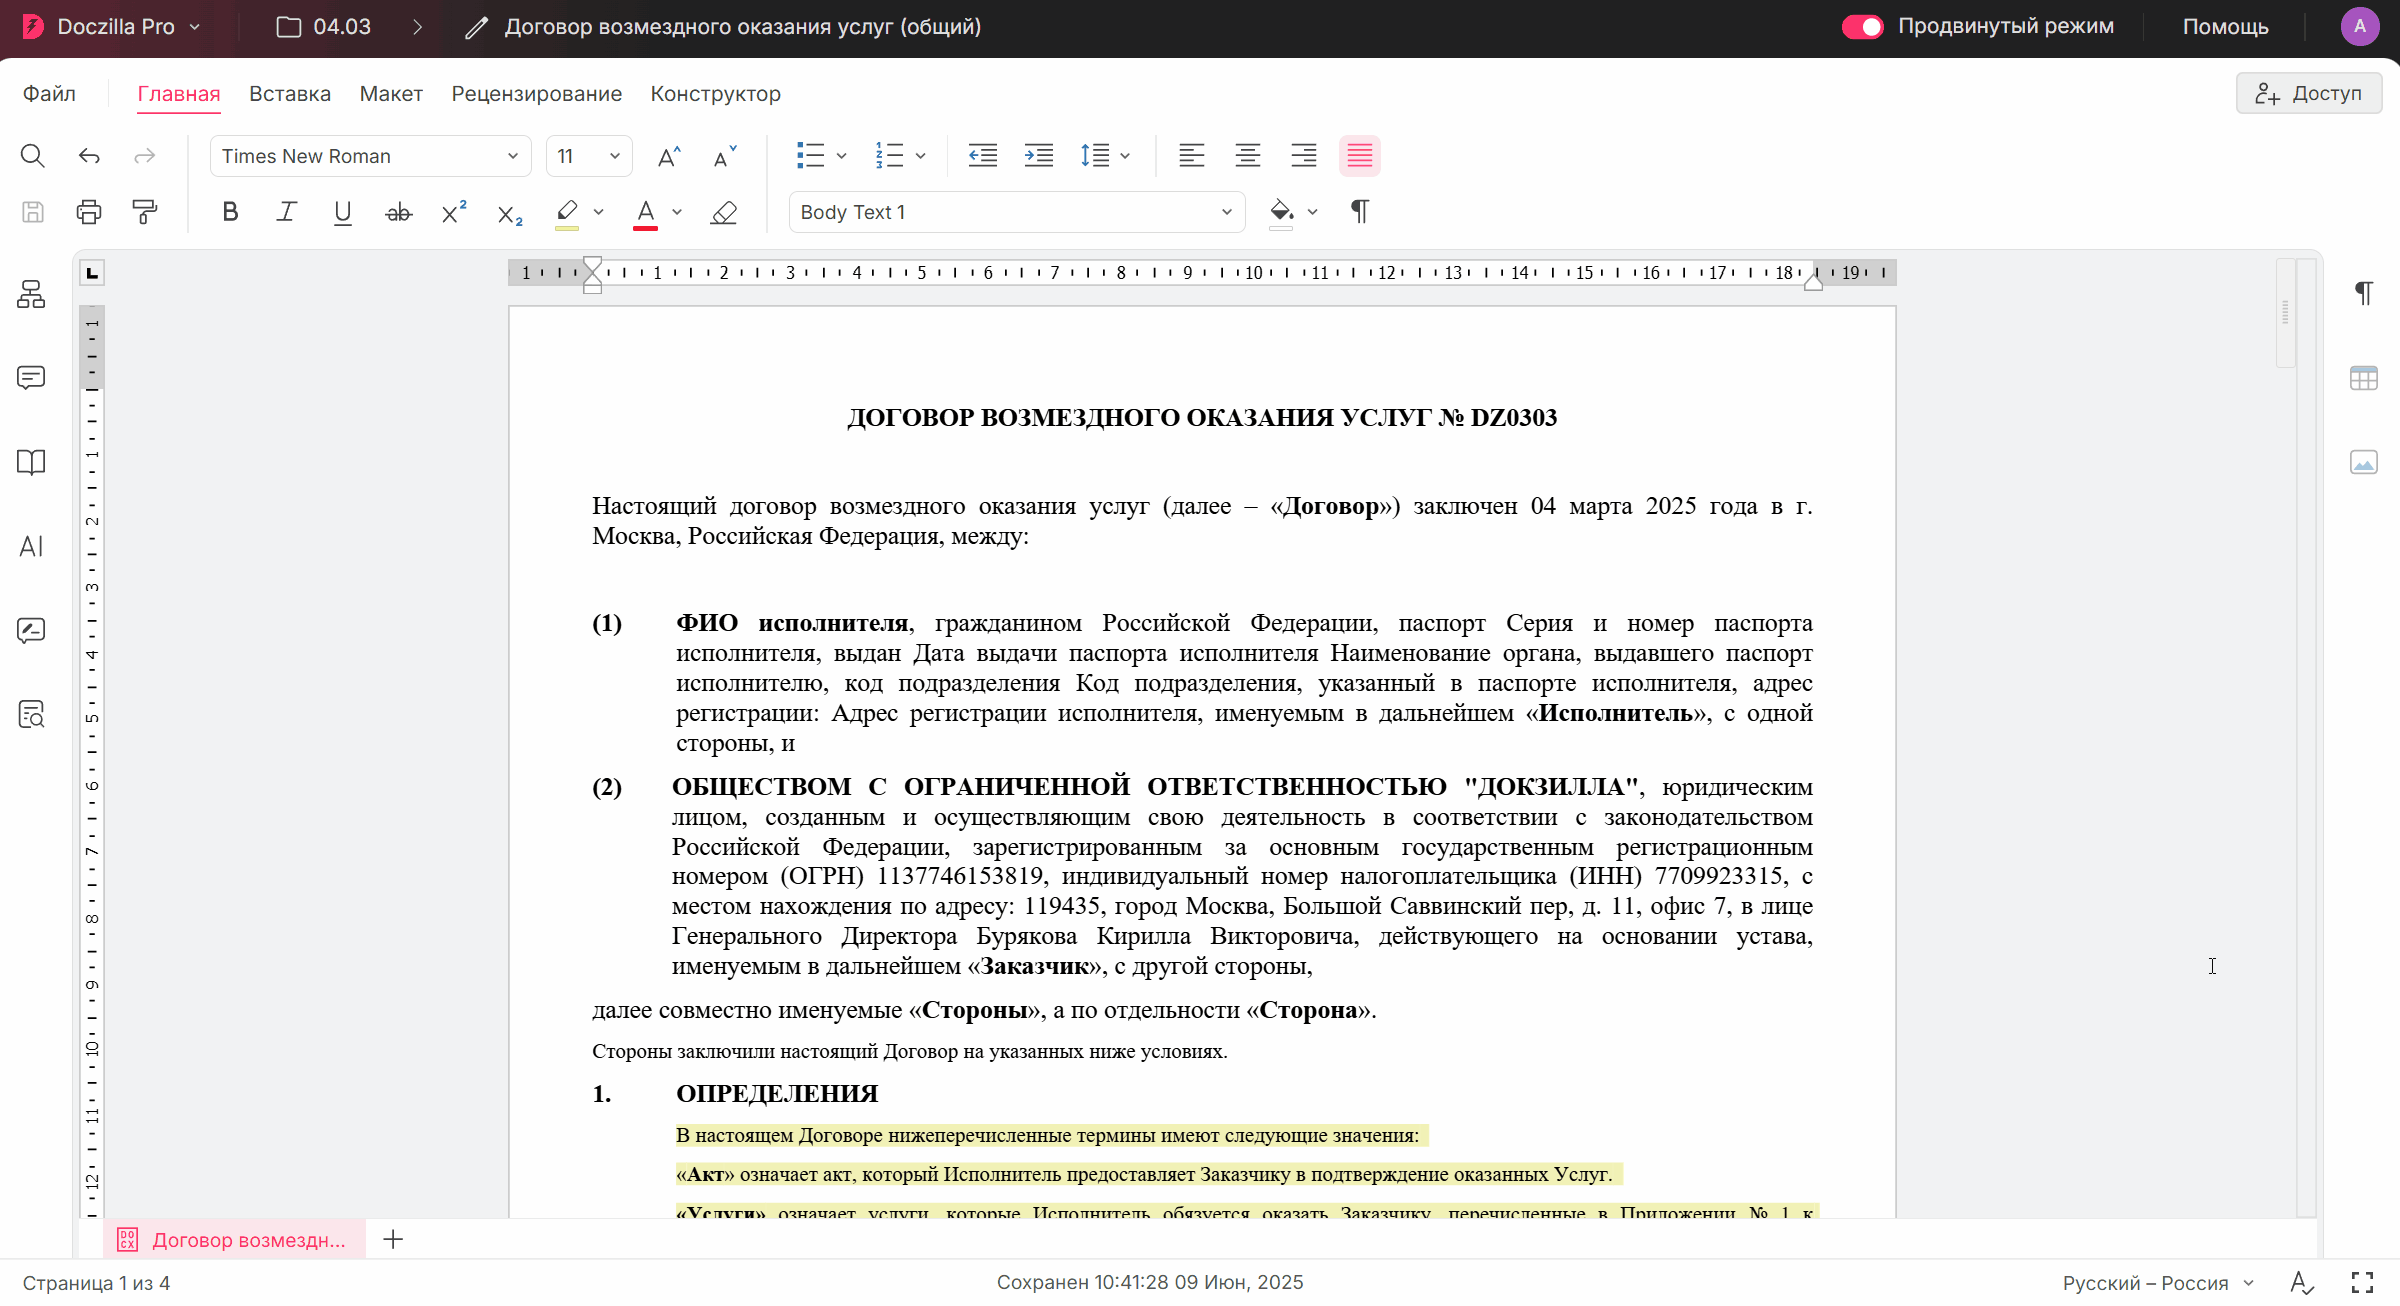The width and height of the screenshot is (2400, 1306).
Task: Apply subscript formatting
Action: point(510,213)
